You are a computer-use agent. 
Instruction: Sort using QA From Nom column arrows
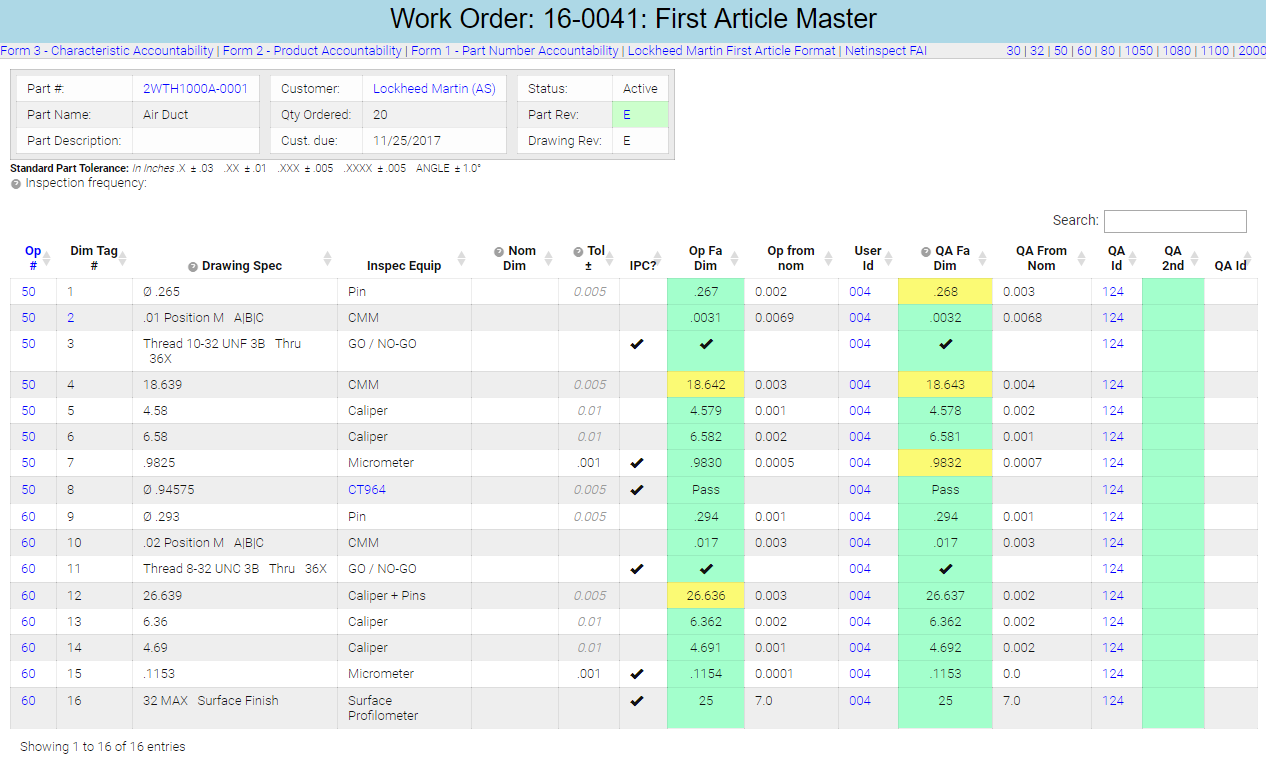1083,258
